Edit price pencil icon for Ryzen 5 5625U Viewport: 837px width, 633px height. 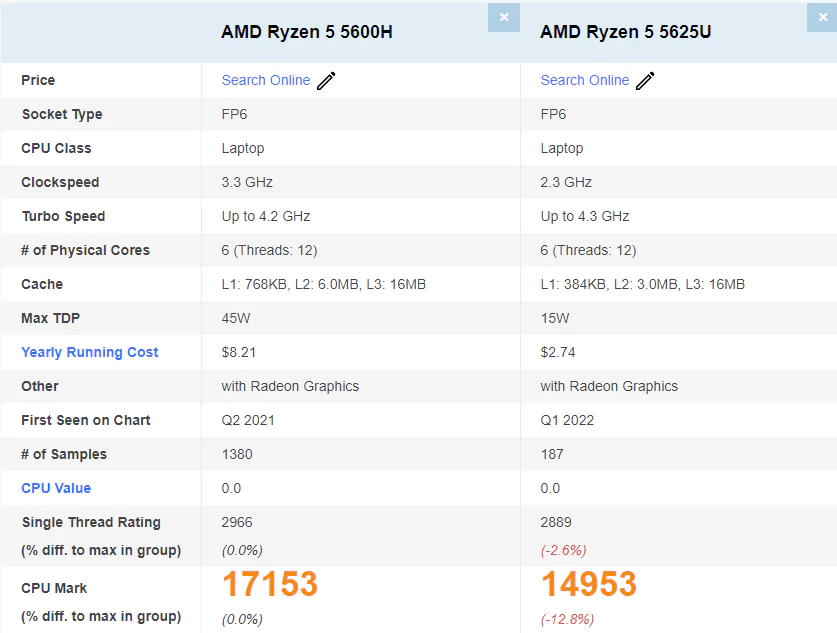[x=645, y=81]
